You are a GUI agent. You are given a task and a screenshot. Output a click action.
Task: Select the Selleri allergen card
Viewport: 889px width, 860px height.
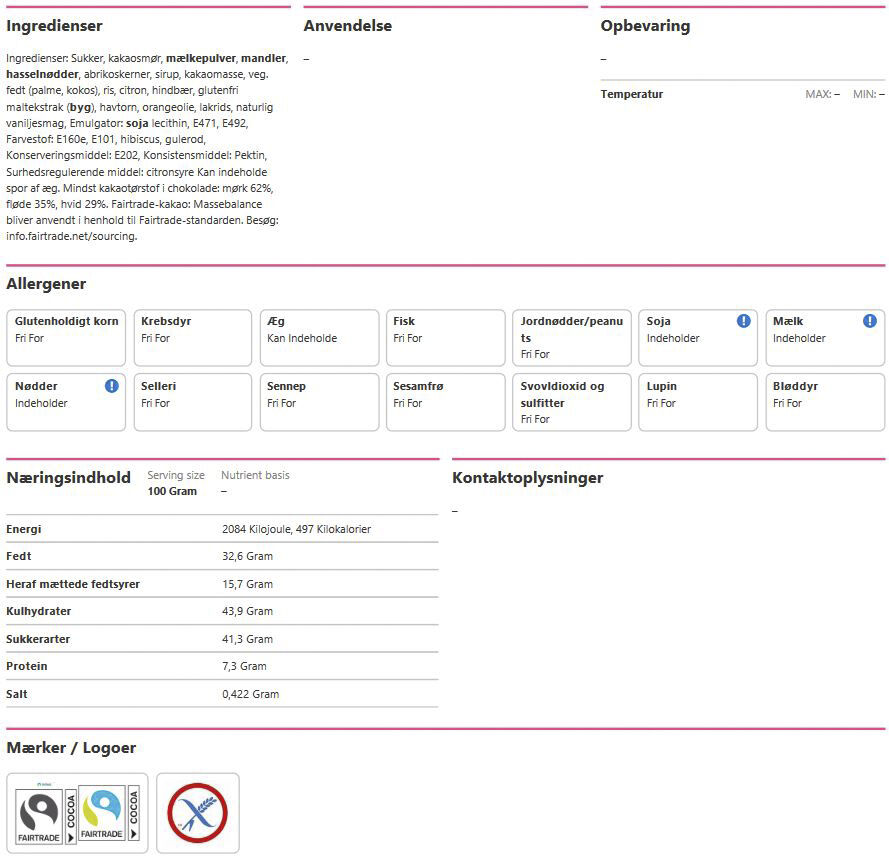click(x=193, y=403)
